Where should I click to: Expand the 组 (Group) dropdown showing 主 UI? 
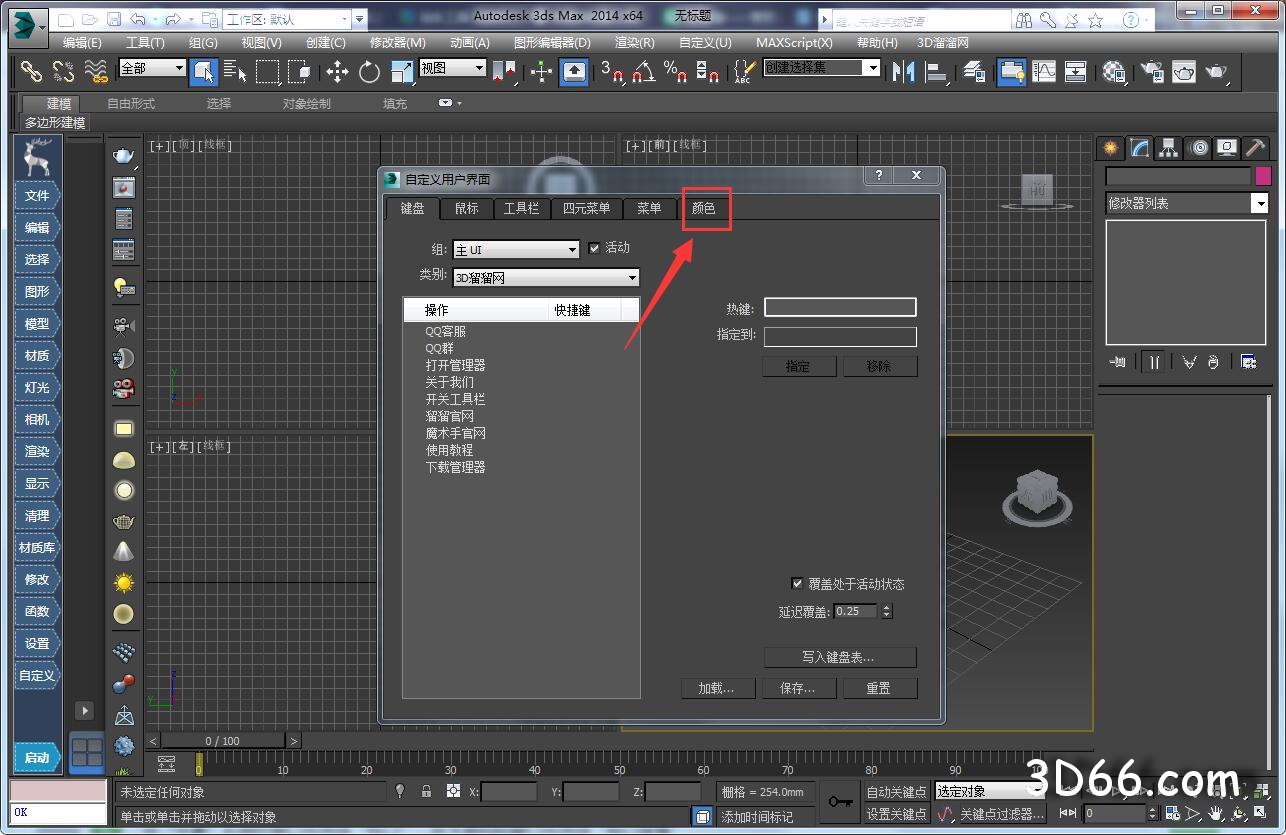(x=516, y=250)
